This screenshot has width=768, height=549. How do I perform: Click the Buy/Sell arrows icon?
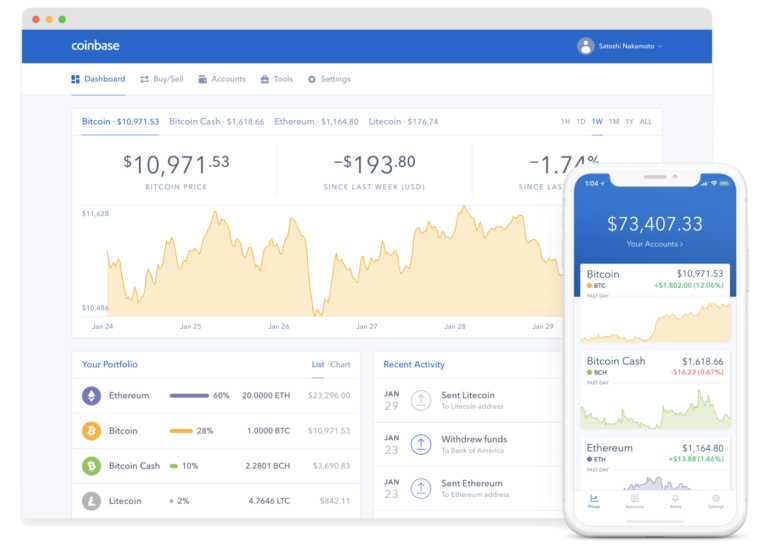pos(144,79)
